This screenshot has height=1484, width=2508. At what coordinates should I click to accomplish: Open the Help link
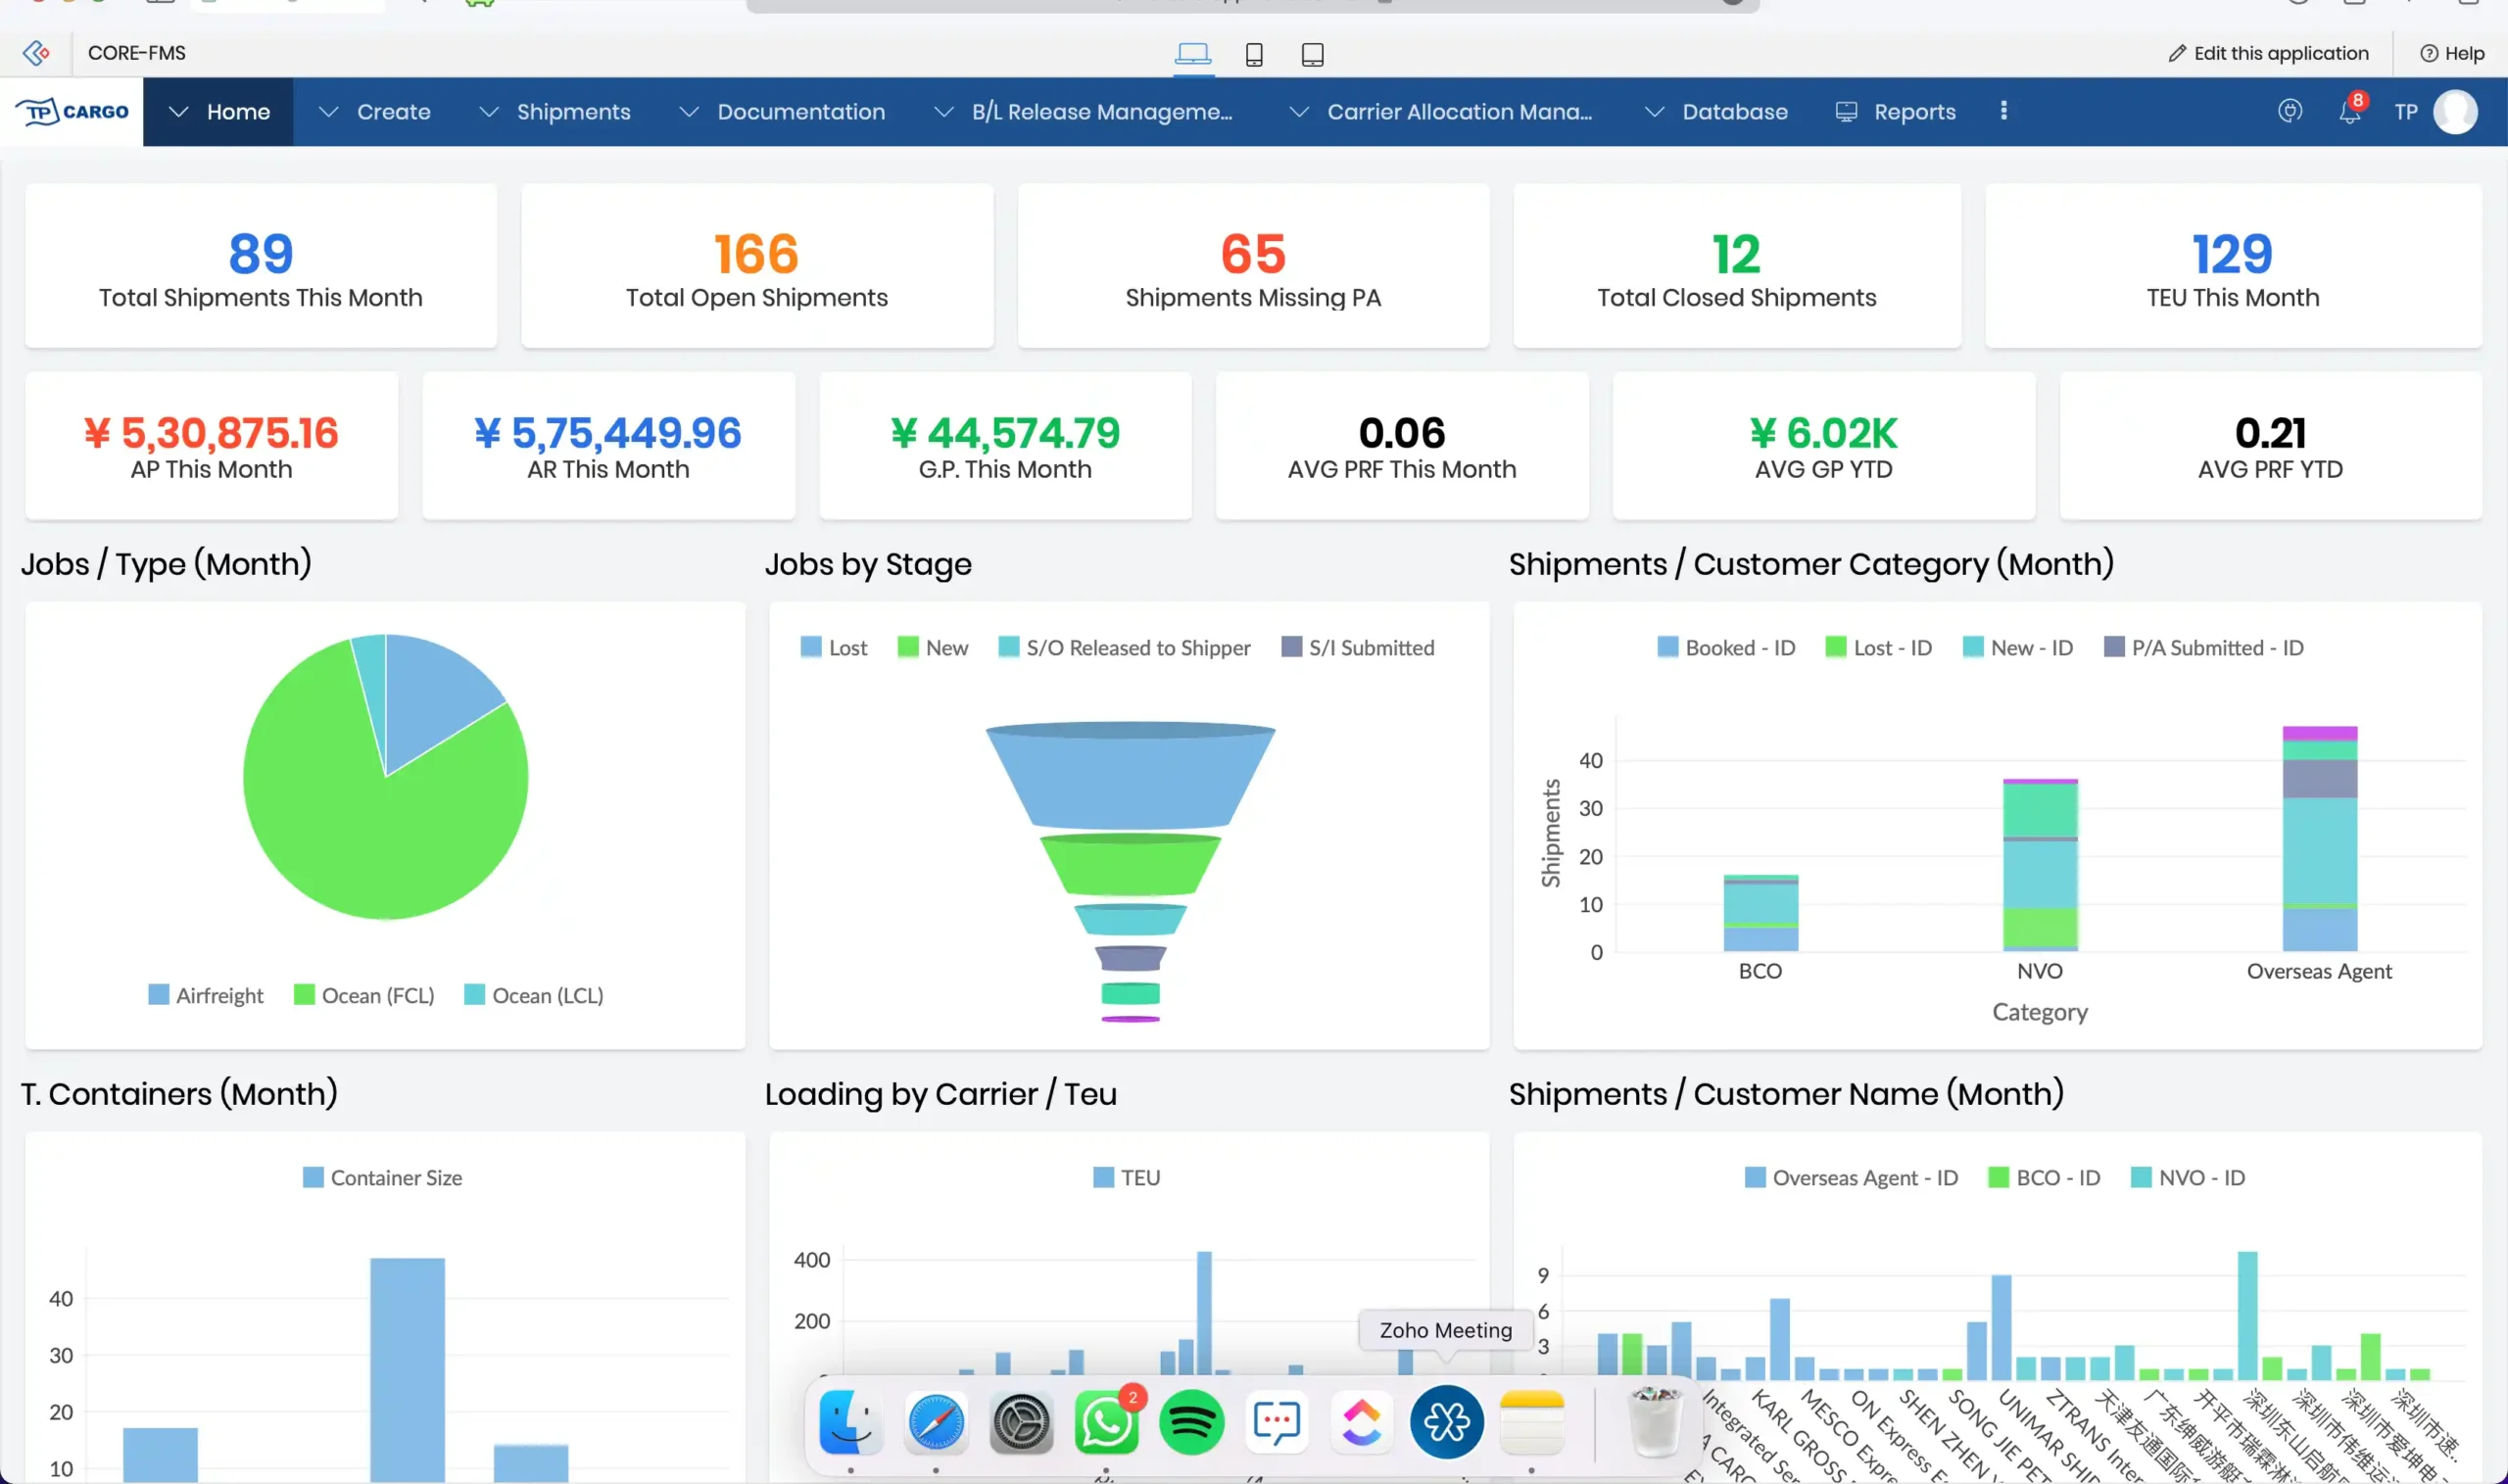pos(2452,54)
